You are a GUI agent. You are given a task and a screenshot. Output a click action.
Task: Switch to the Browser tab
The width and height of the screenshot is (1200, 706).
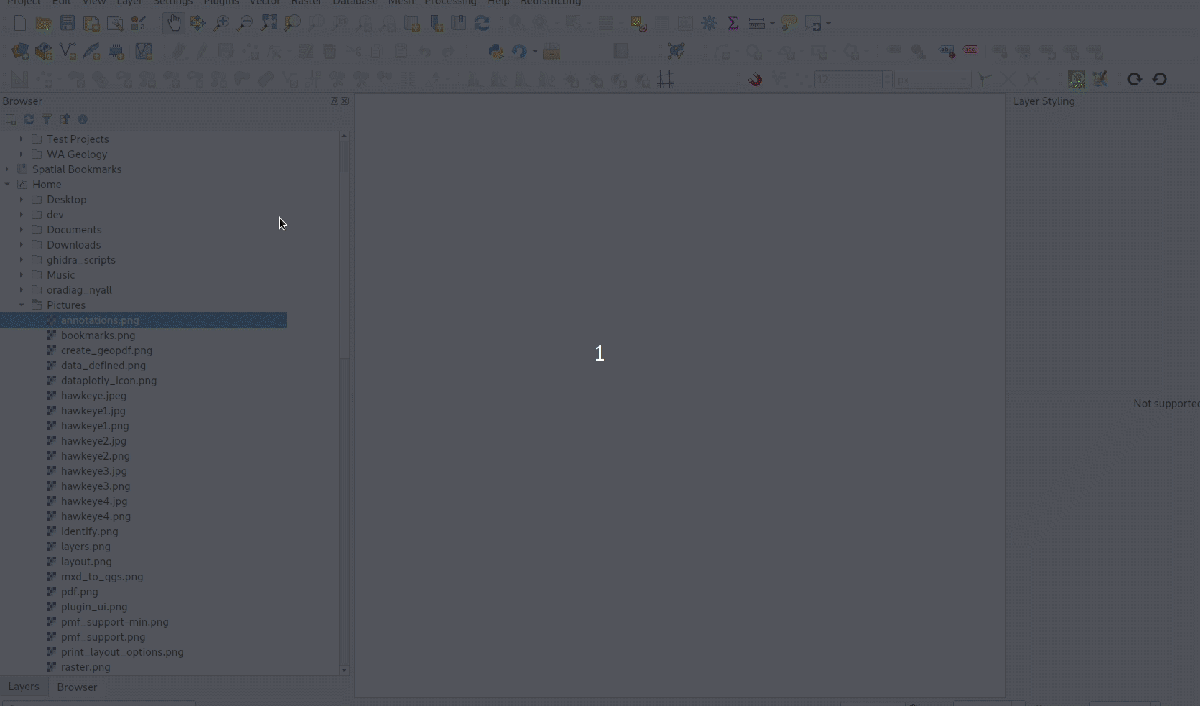77,687
